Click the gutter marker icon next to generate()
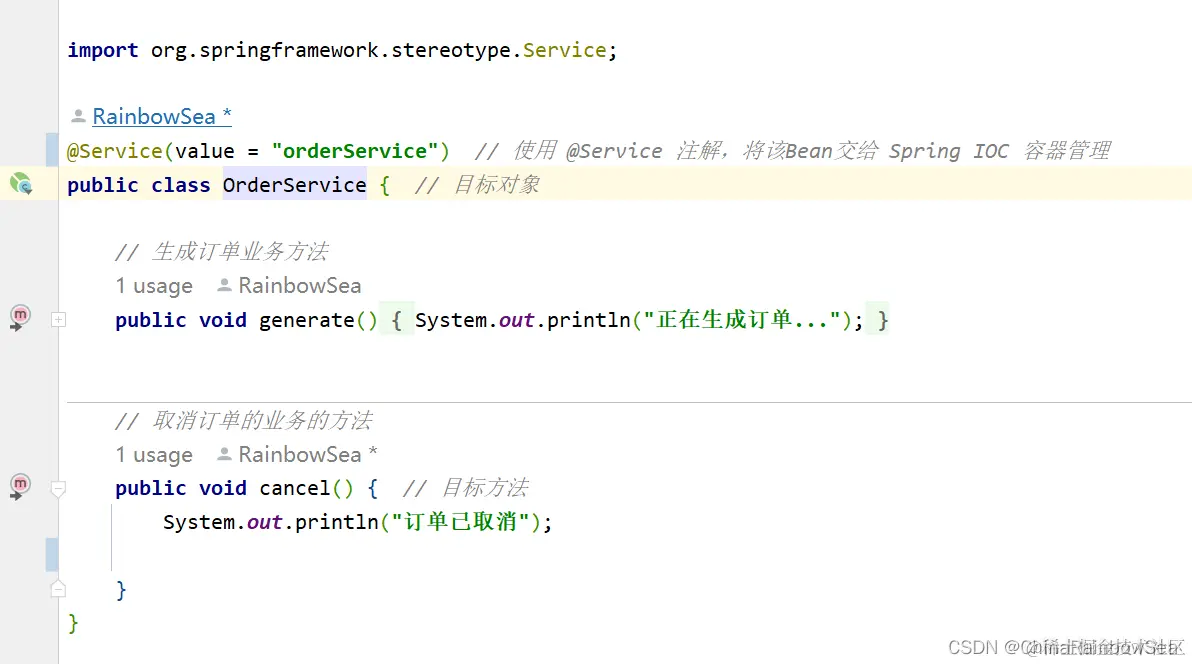The image size is (1192, 664). 20,318
